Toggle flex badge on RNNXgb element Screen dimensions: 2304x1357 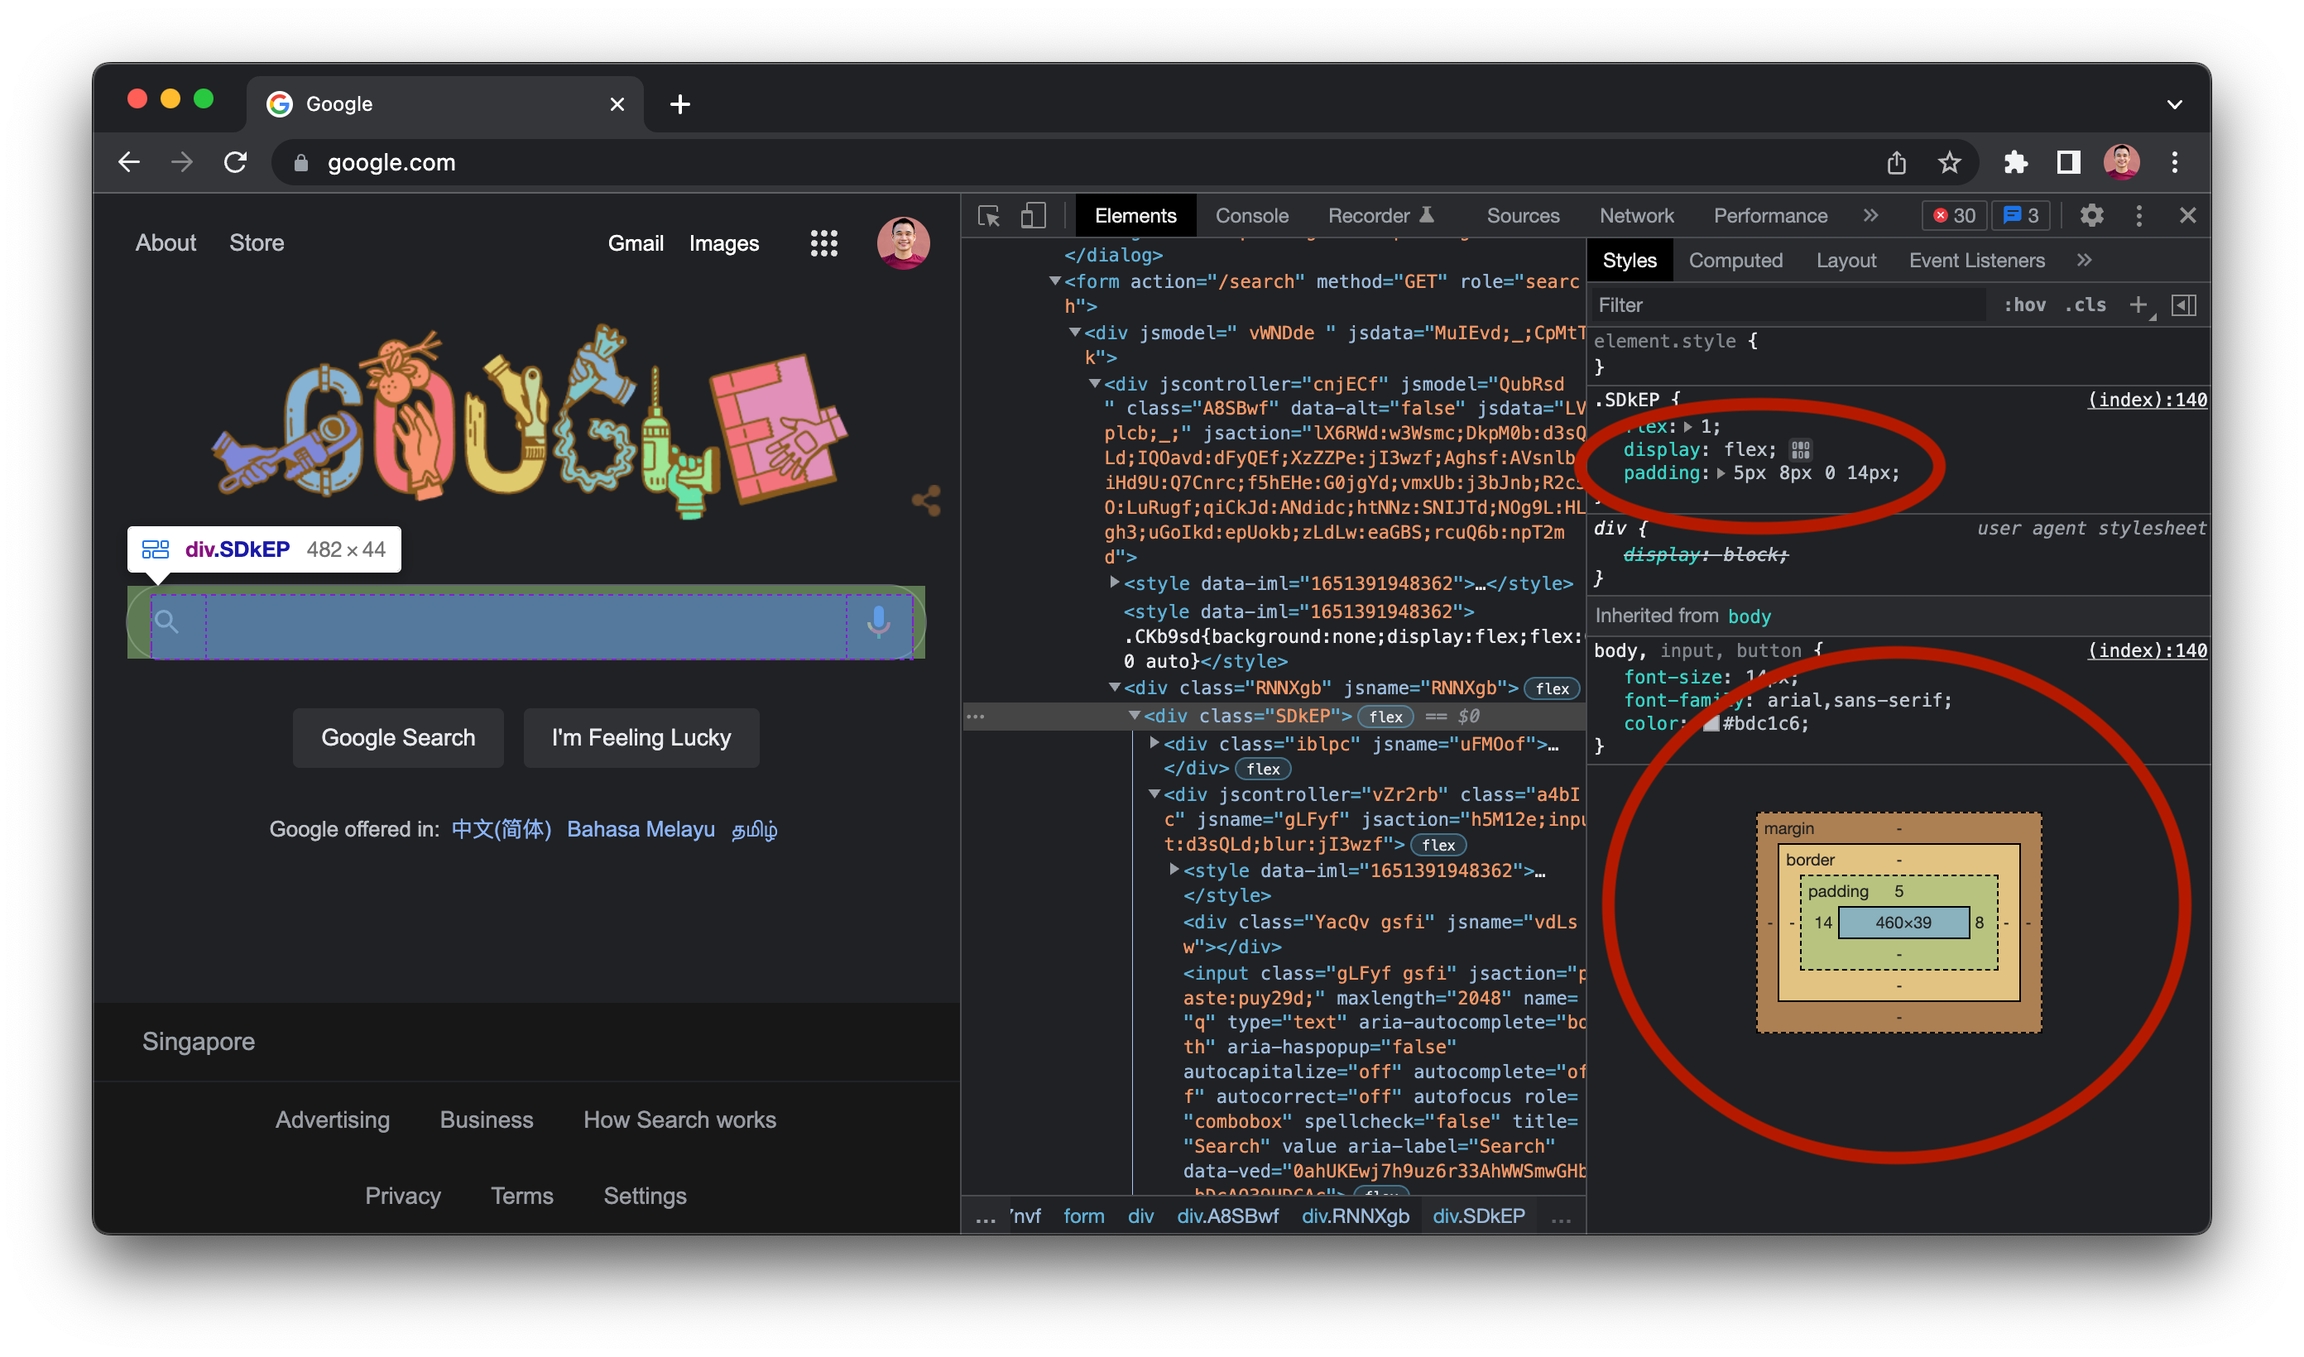point(1552,688)
